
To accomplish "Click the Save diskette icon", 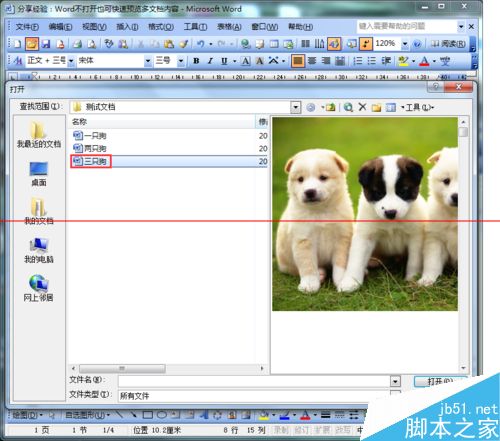I will [46, 44].
